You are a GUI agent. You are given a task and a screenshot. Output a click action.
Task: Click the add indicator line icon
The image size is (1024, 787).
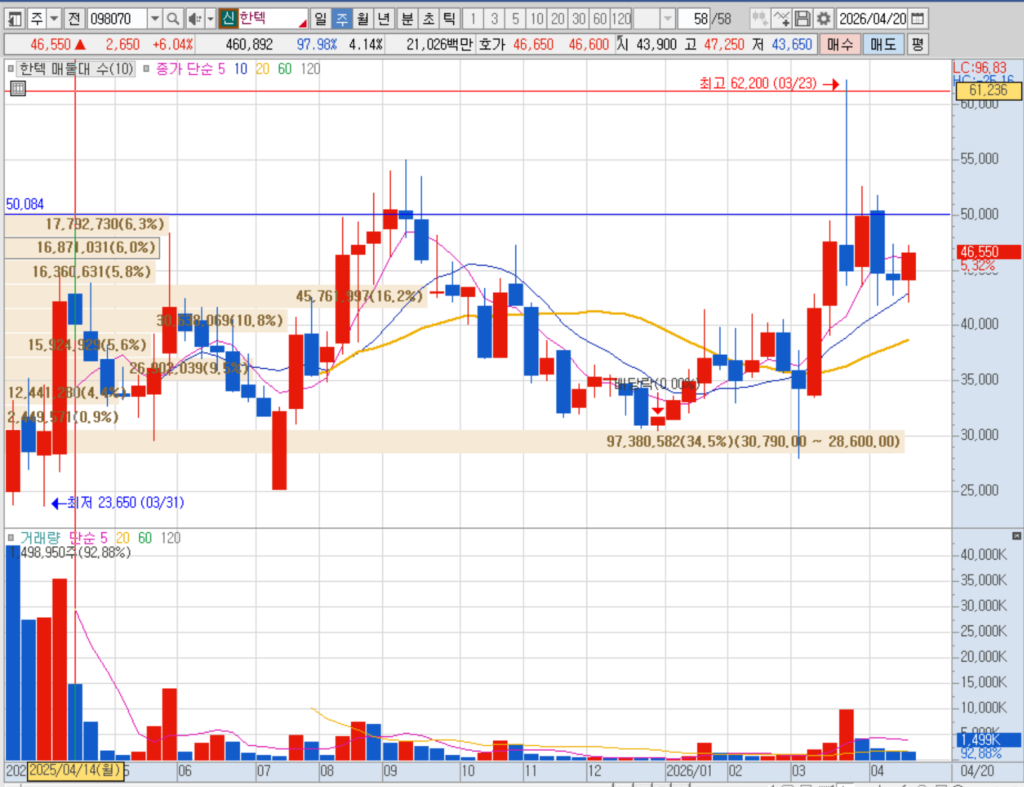780,18
